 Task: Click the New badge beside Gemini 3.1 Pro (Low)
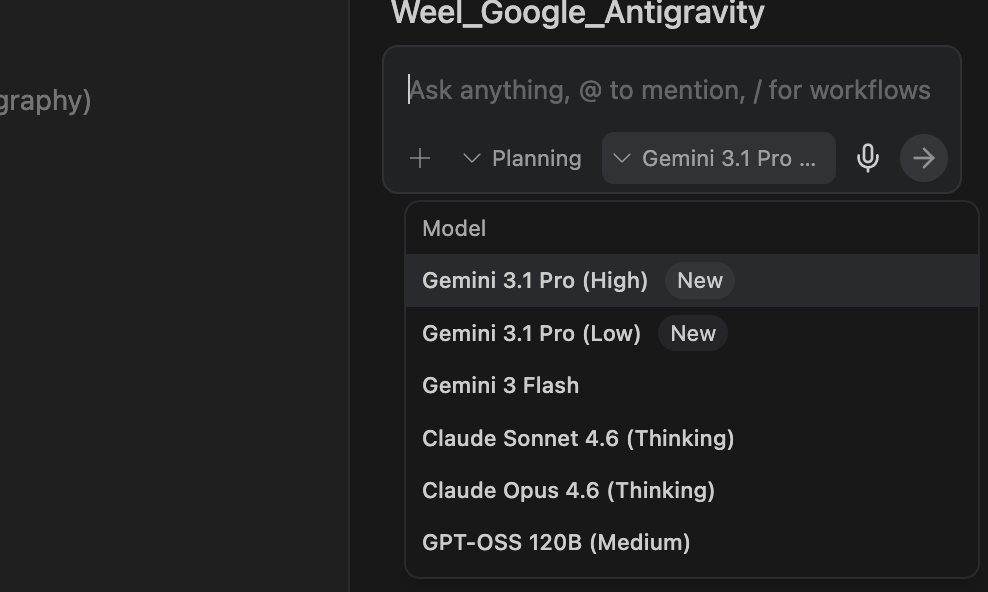pyautogui.click(x=692, y=333)
